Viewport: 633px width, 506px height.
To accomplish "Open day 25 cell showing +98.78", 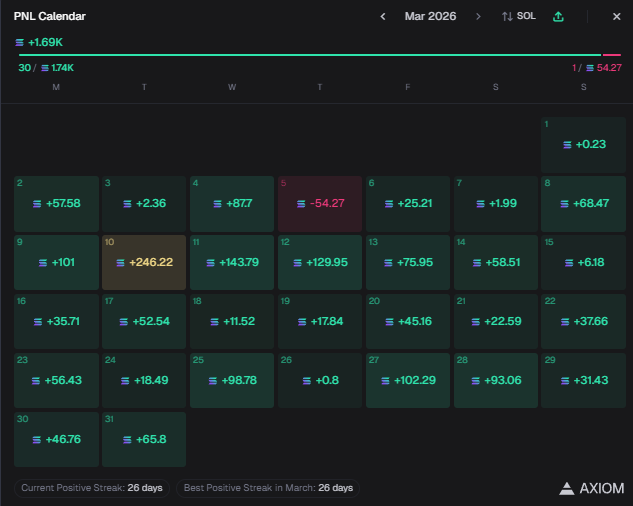I will [x=232, y=381].
